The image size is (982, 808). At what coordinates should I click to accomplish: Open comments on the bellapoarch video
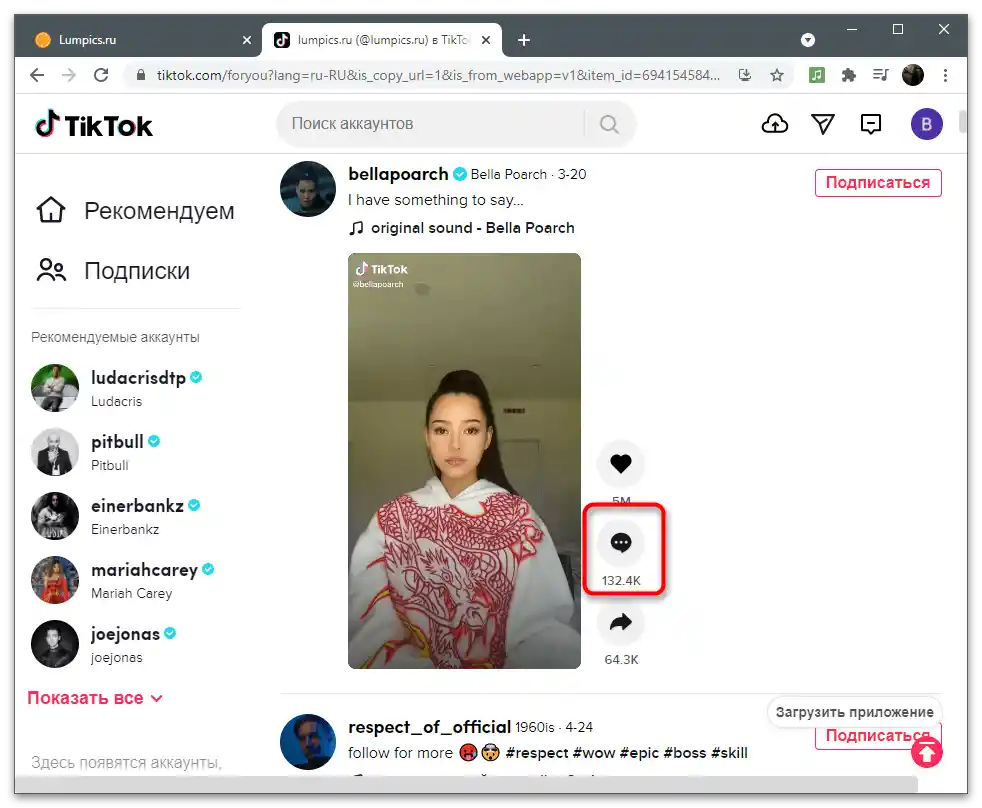point(621,542)
